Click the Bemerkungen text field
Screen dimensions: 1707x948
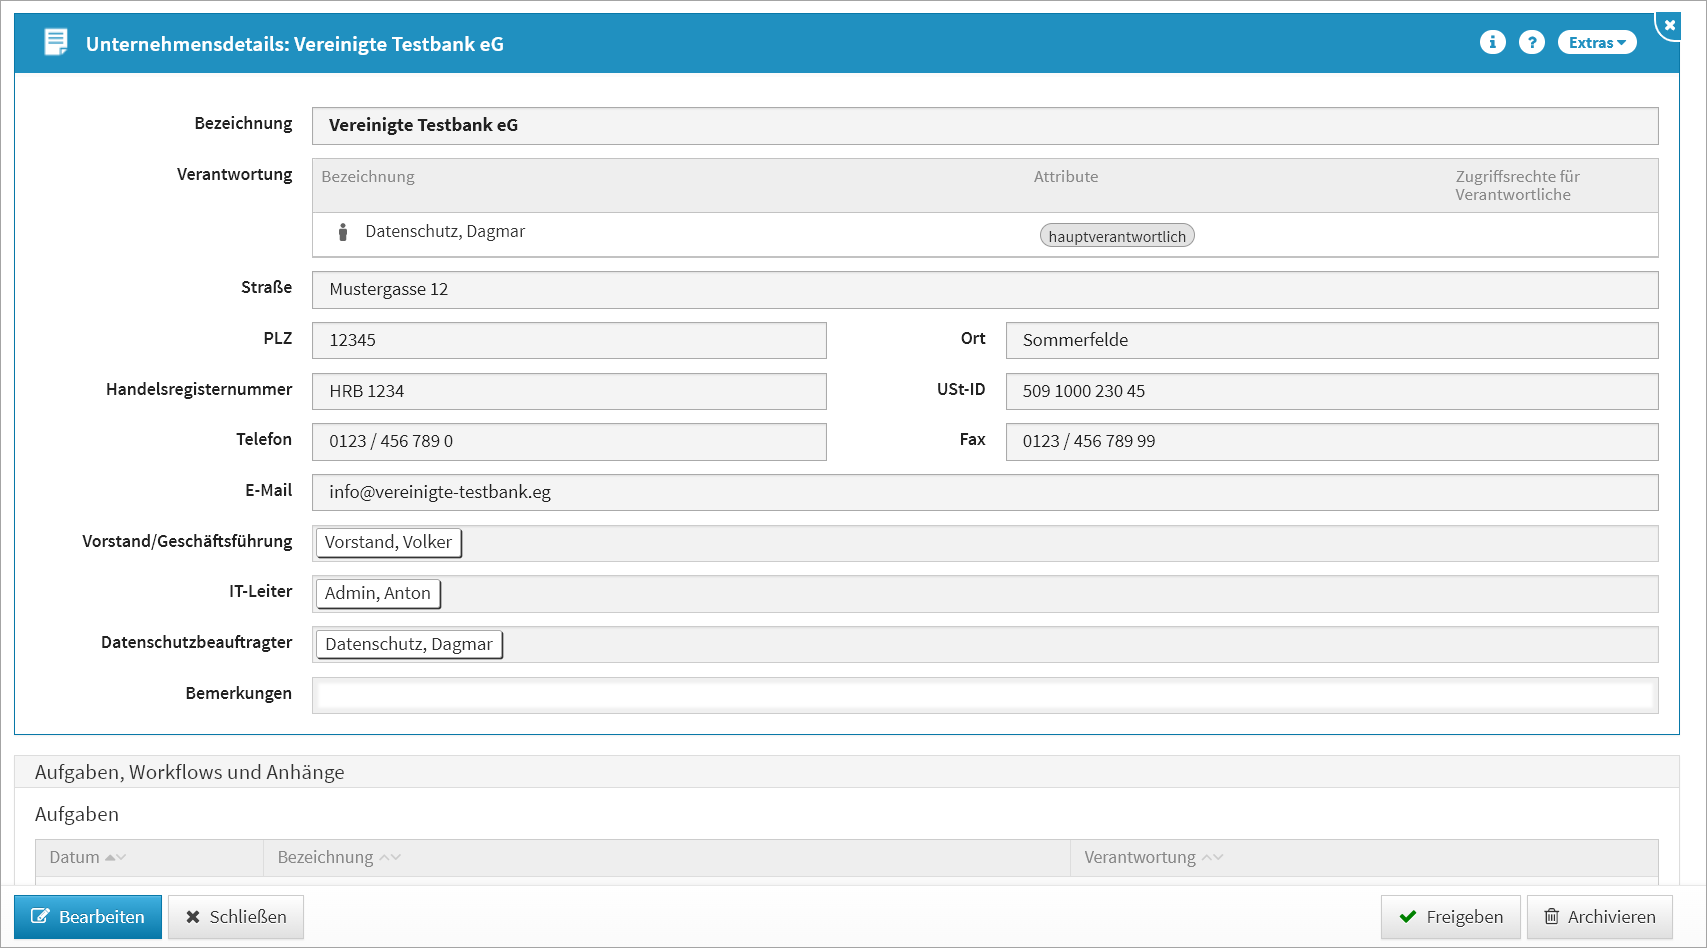(x=984, y=695)
